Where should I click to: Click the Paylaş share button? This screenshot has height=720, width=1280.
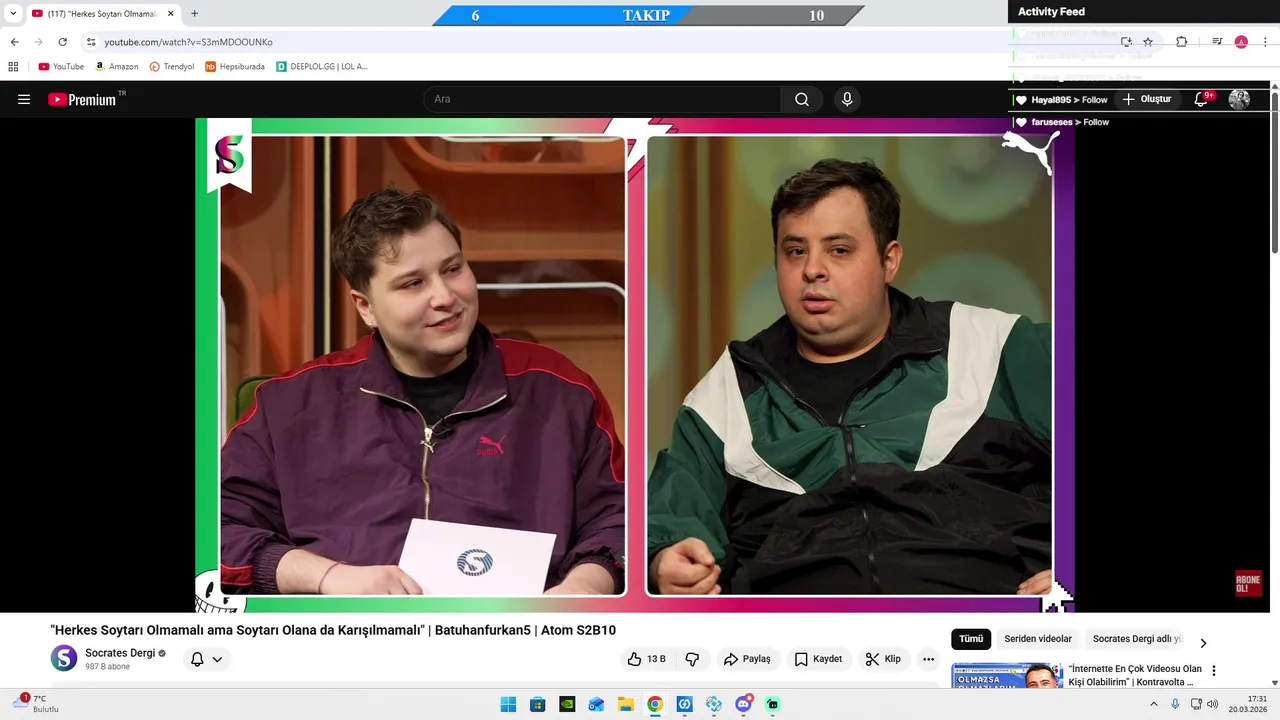(x=747, y=659)
